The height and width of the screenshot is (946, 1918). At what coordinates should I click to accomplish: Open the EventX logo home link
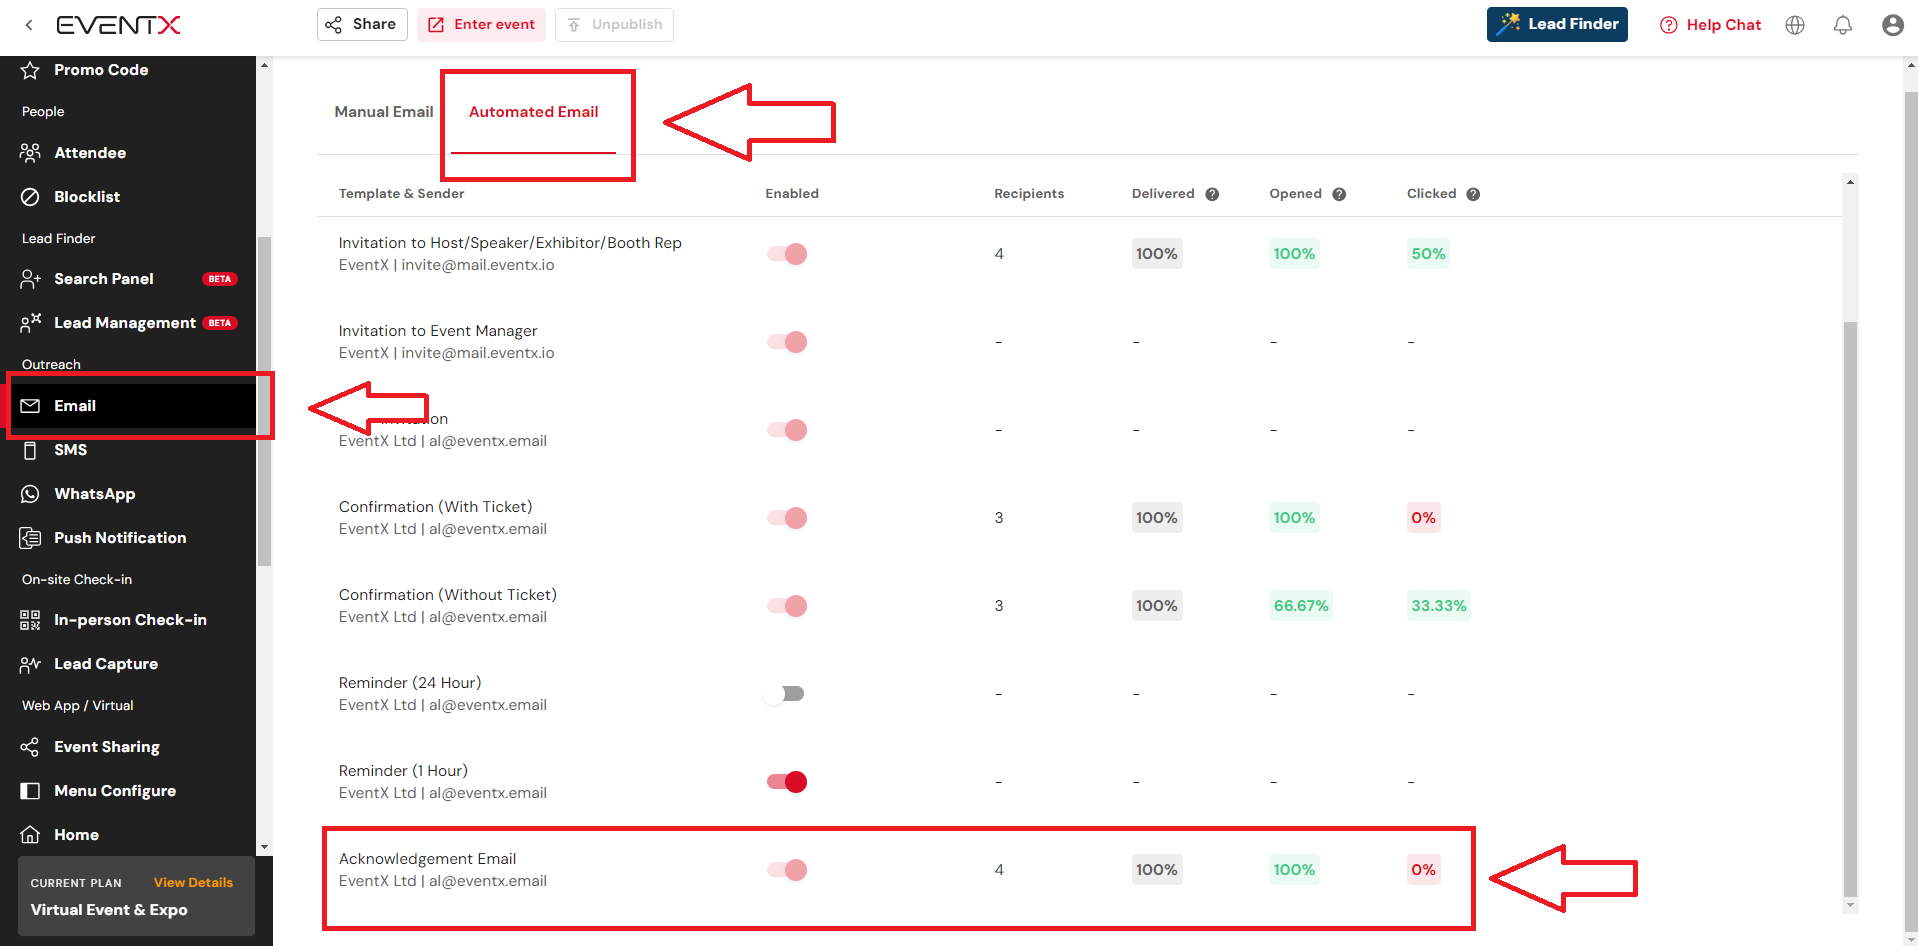(118, 25)
